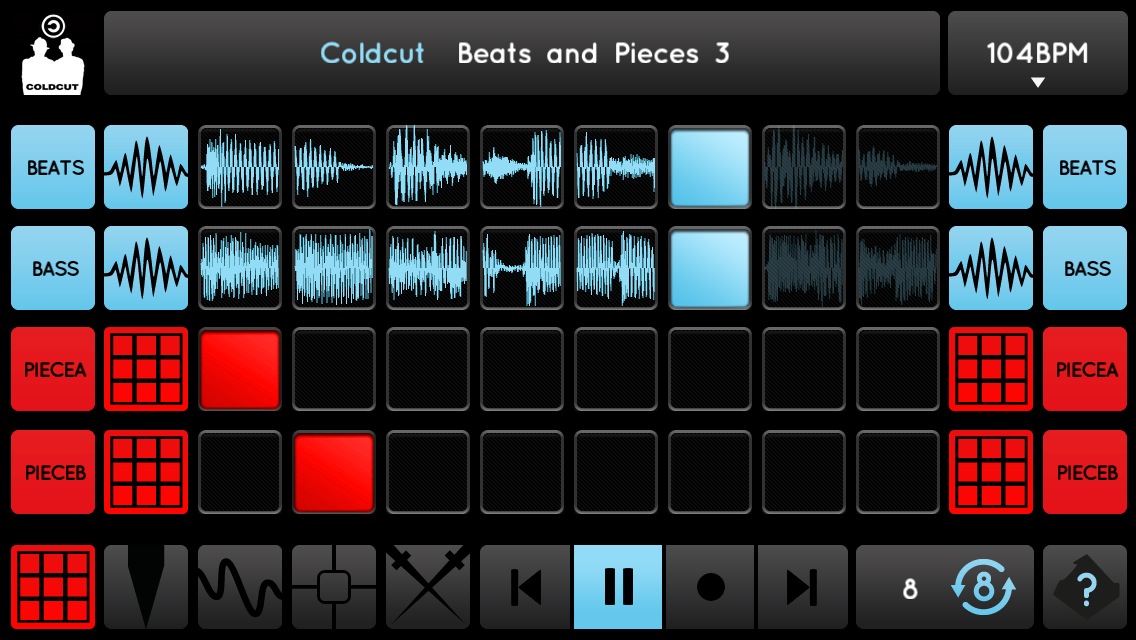Click the right grid icon in PIECEB row
1136x640 pixels.
(x=991, y=473)
